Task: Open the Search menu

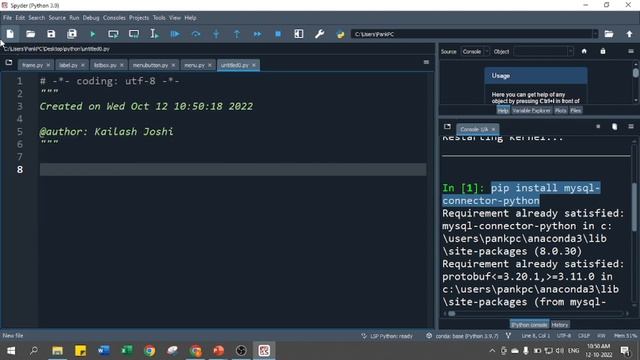Action: [x=36, y=18]
